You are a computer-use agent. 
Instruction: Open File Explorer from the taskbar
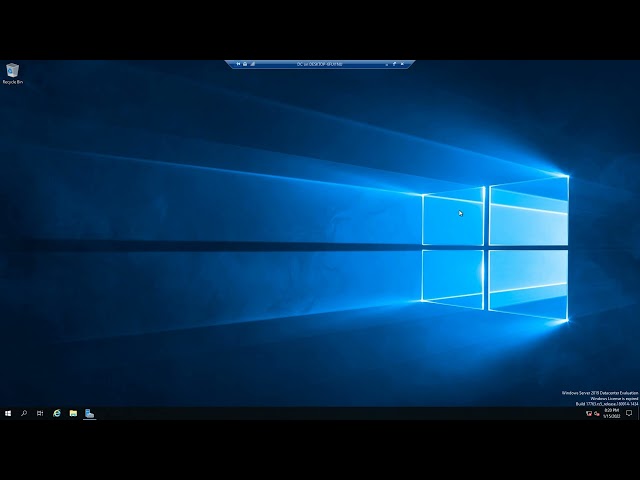tap(73, 413)
